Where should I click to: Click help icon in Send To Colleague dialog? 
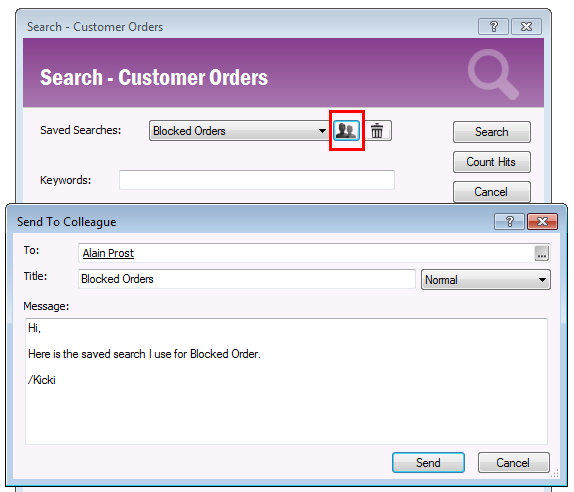509,222
